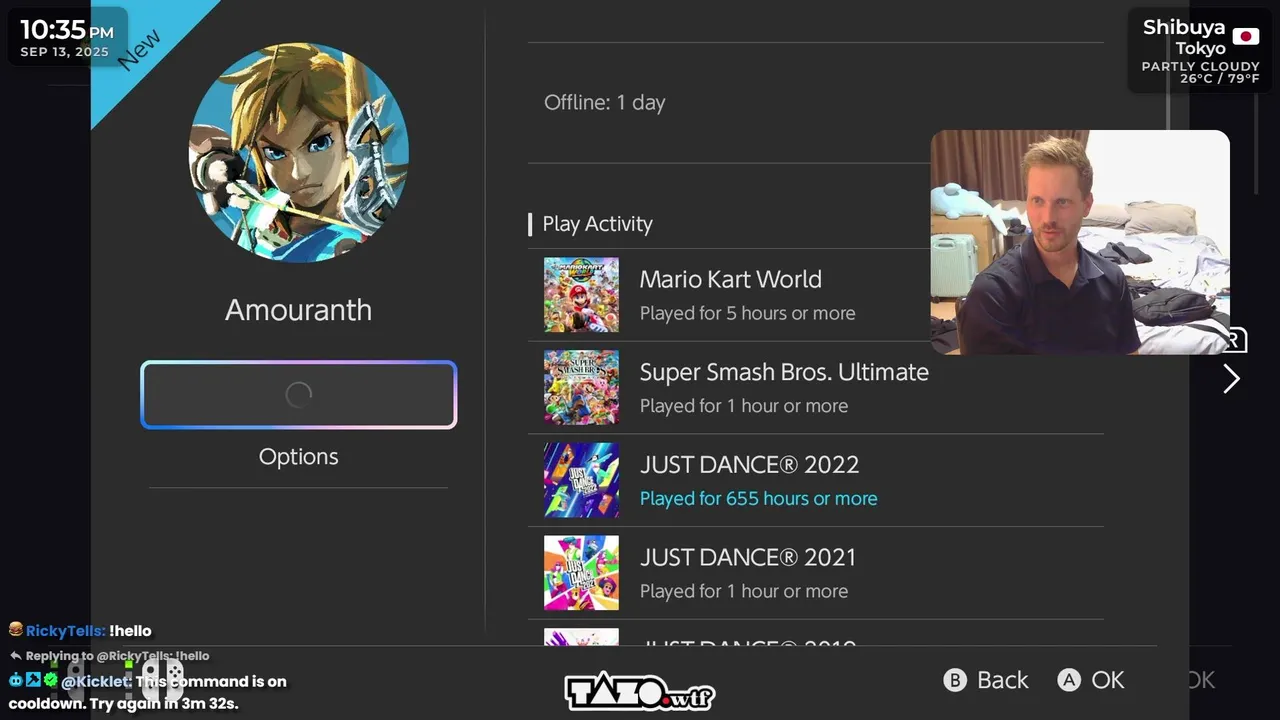Click the 10:35 PM clock overlay
The image size is (1280, 720).
[67, 37]
